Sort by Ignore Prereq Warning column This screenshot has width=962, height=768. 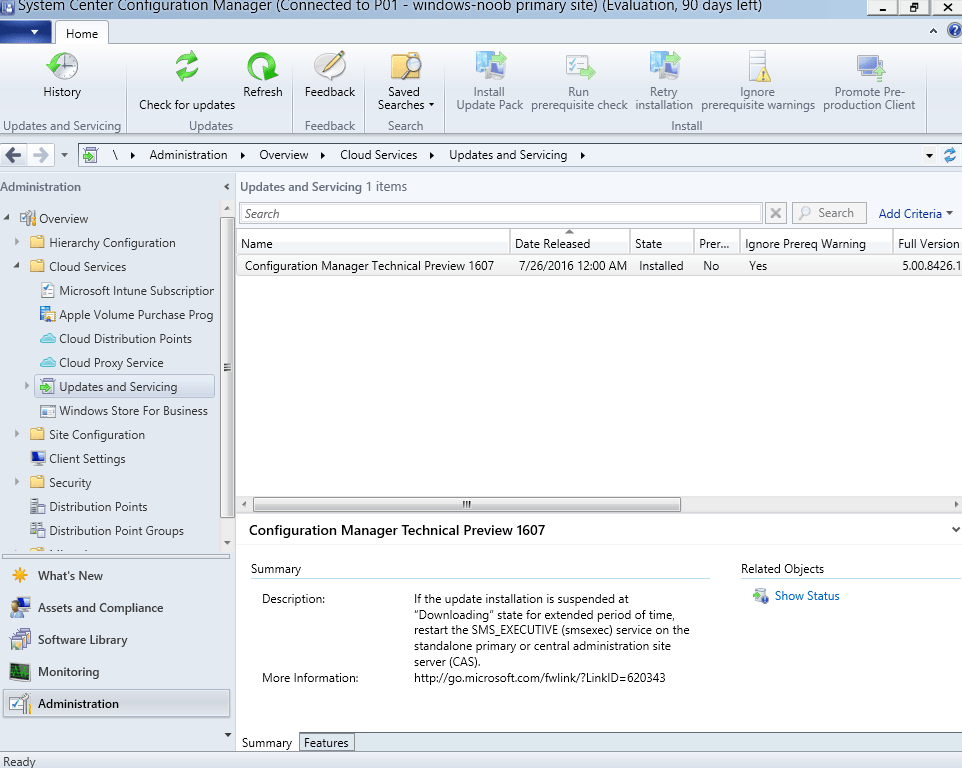click(817, 244)
